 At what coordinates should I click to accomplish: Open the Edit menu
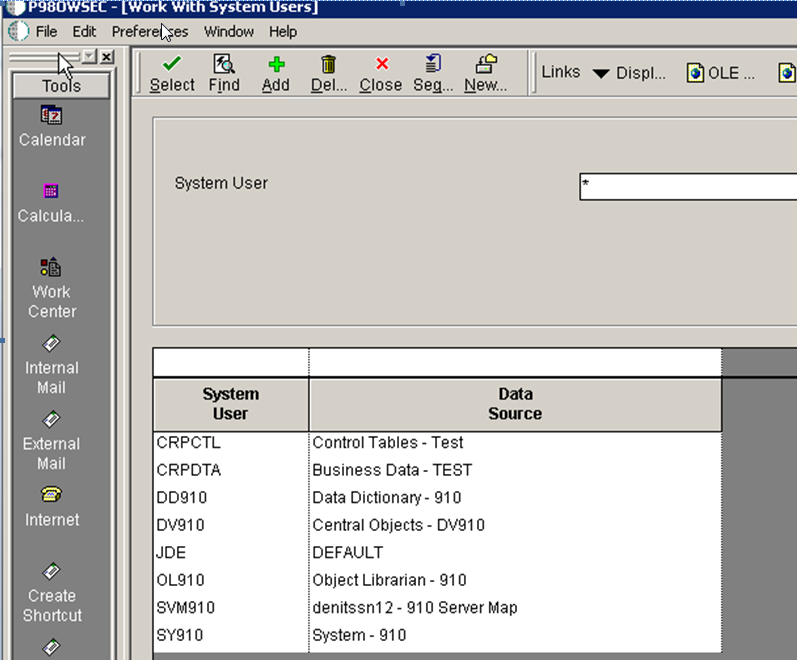pyautogui.click(x=84, y=32)
